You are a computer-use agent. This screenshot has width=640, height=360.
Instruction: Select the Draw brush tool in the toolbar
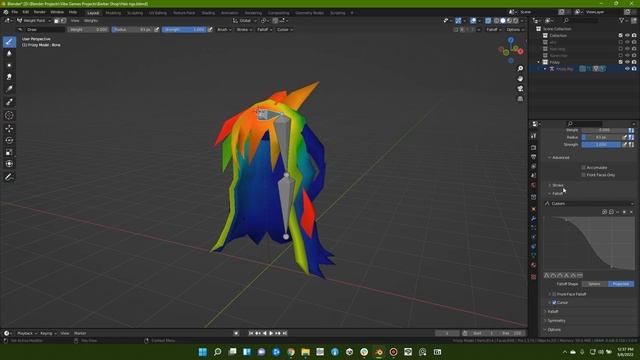9,42
